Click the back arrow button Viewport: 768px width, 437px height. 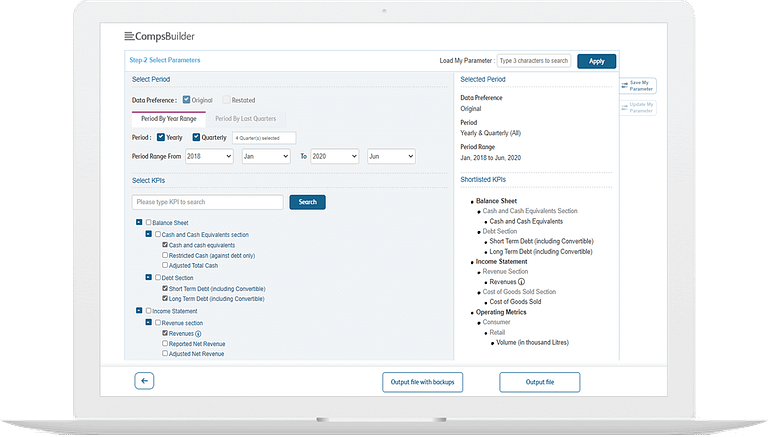[x=144, y=381]
